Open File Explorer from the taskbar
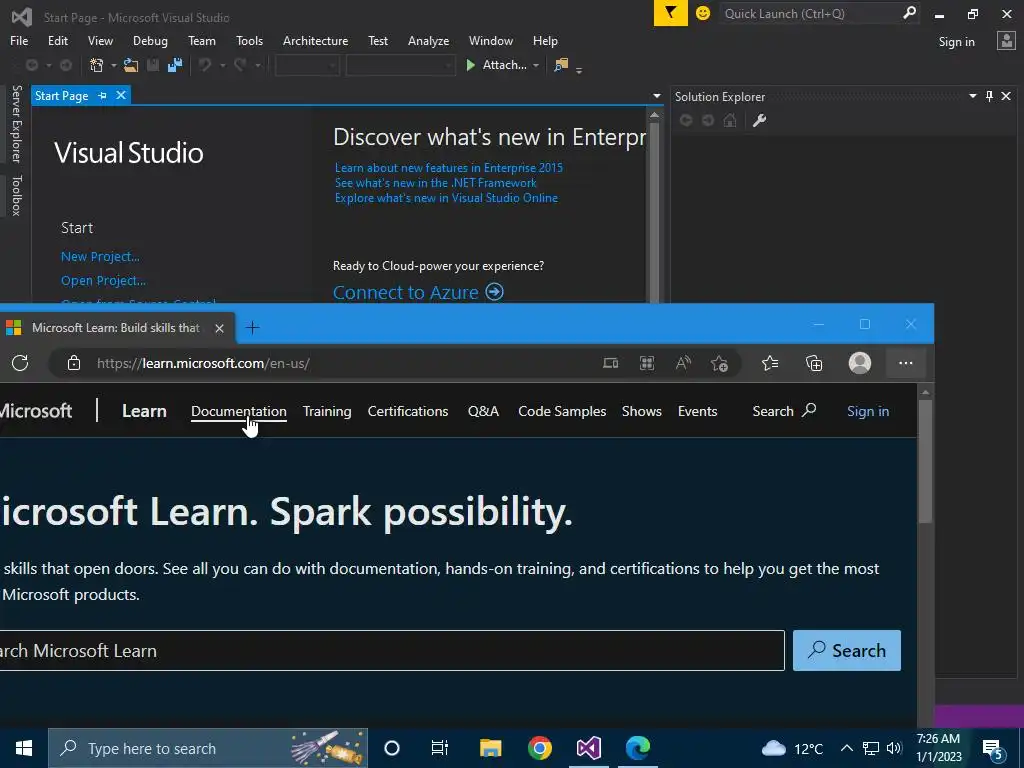The height and width of the screenshot is (768, 1024). pos(490,748)
